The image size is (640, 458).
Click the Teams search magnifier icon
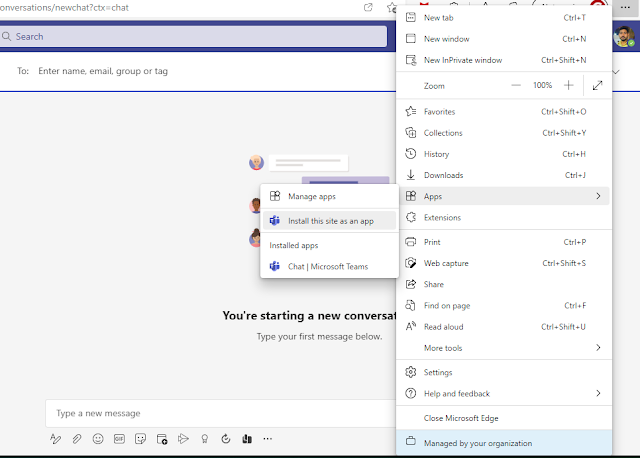[x=6, y=36]
